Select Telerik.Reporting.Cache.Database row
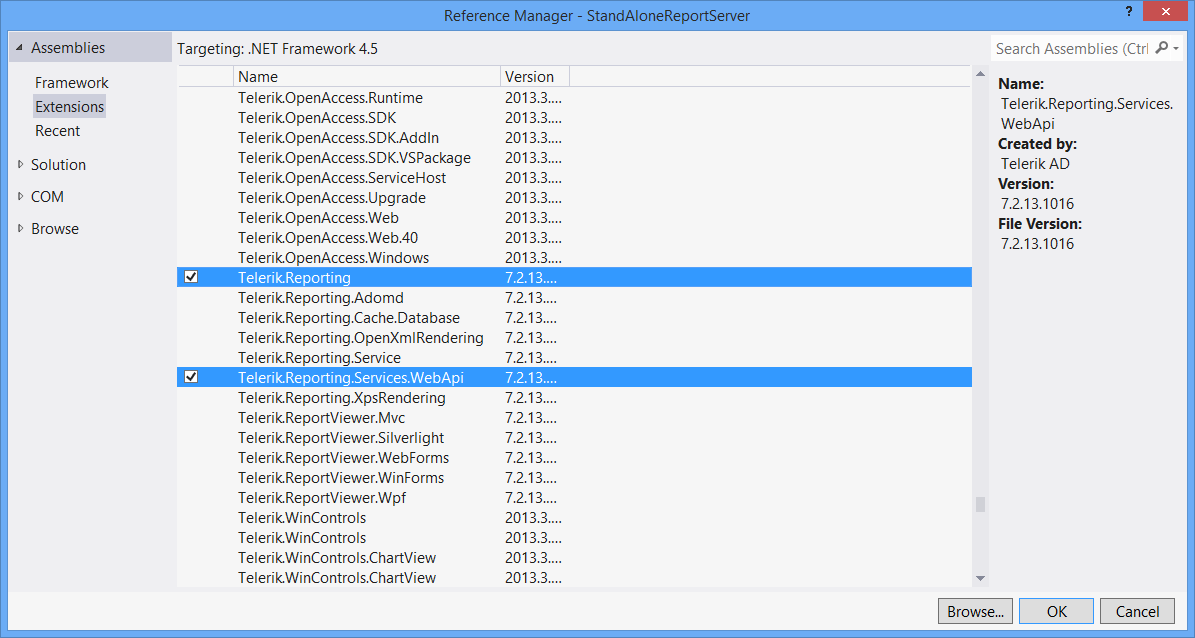 [575, 317]
